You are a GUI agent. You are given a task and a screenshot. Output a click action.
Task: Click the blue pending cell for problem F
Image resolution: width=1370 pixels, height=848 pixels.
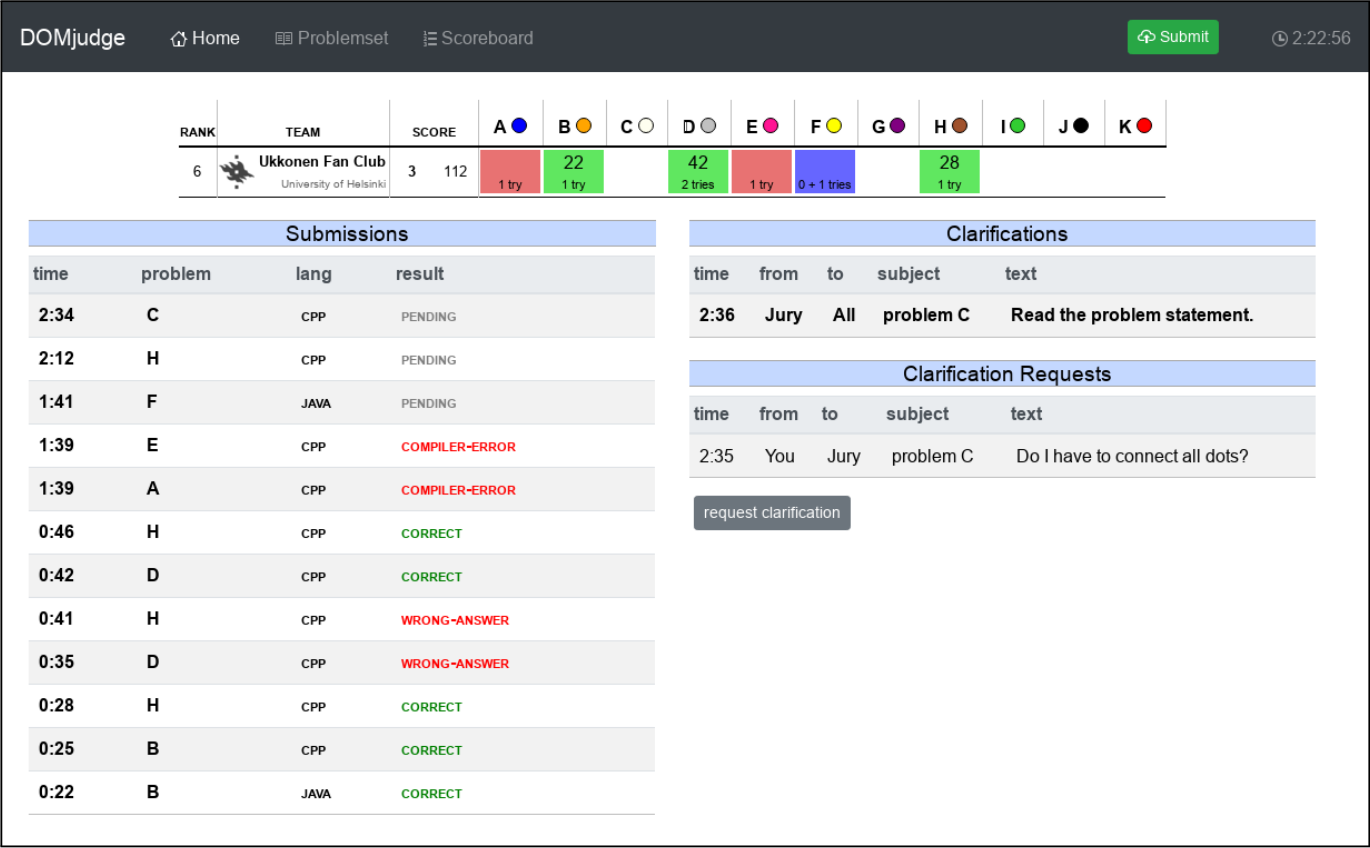pyautogui.click(x=825, y=172)
